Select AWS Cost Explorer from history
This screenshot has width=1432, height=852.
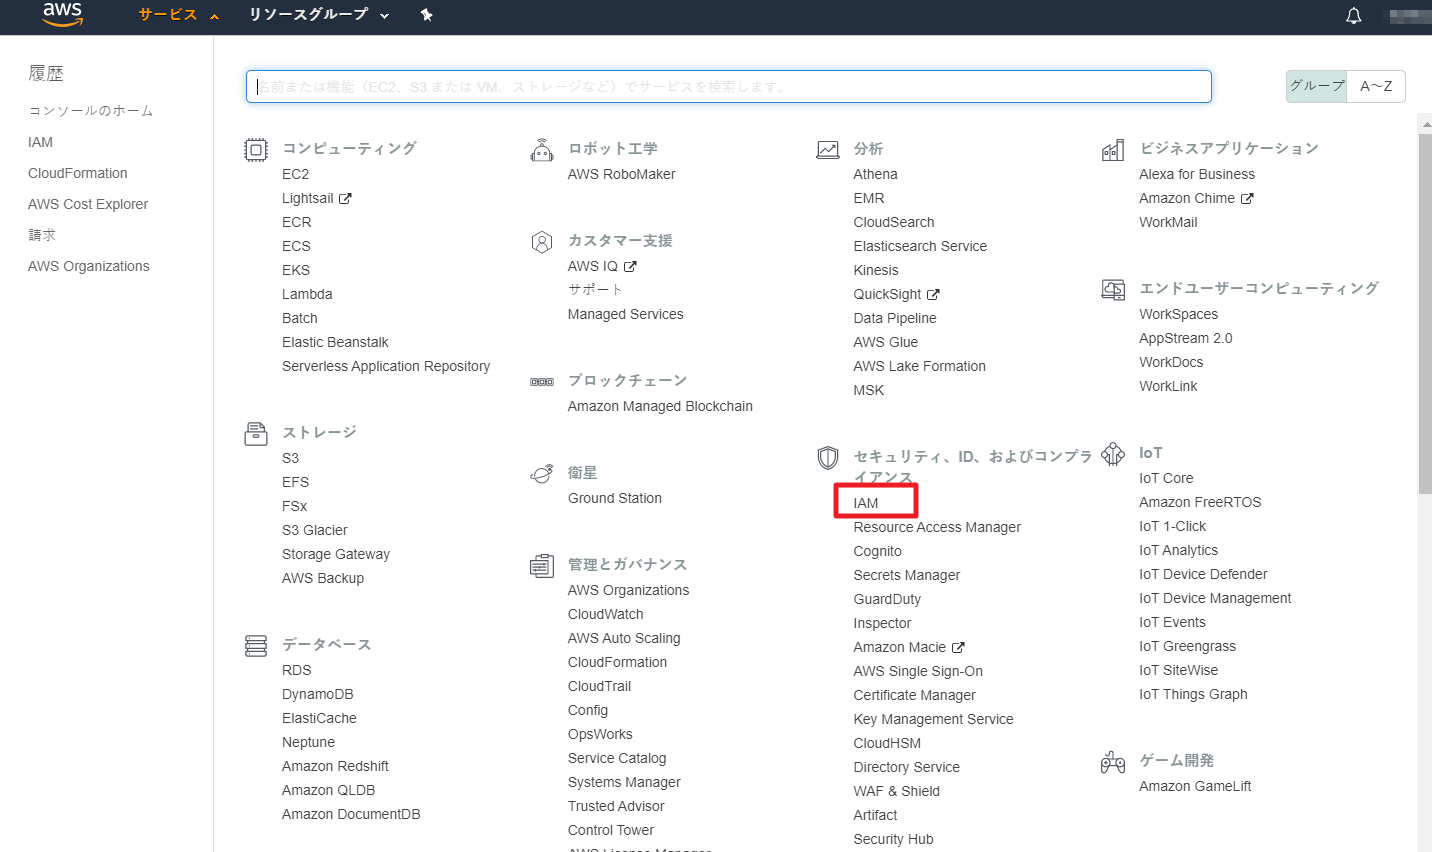tap(88, 204)
